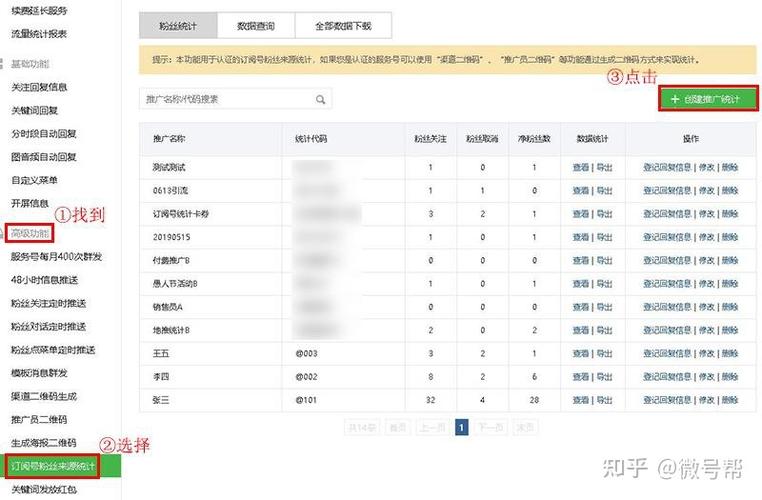This screenshot has height=500, width=762.
Task: Click 登记回复信息 in the 李四 row
Action: 667,377
